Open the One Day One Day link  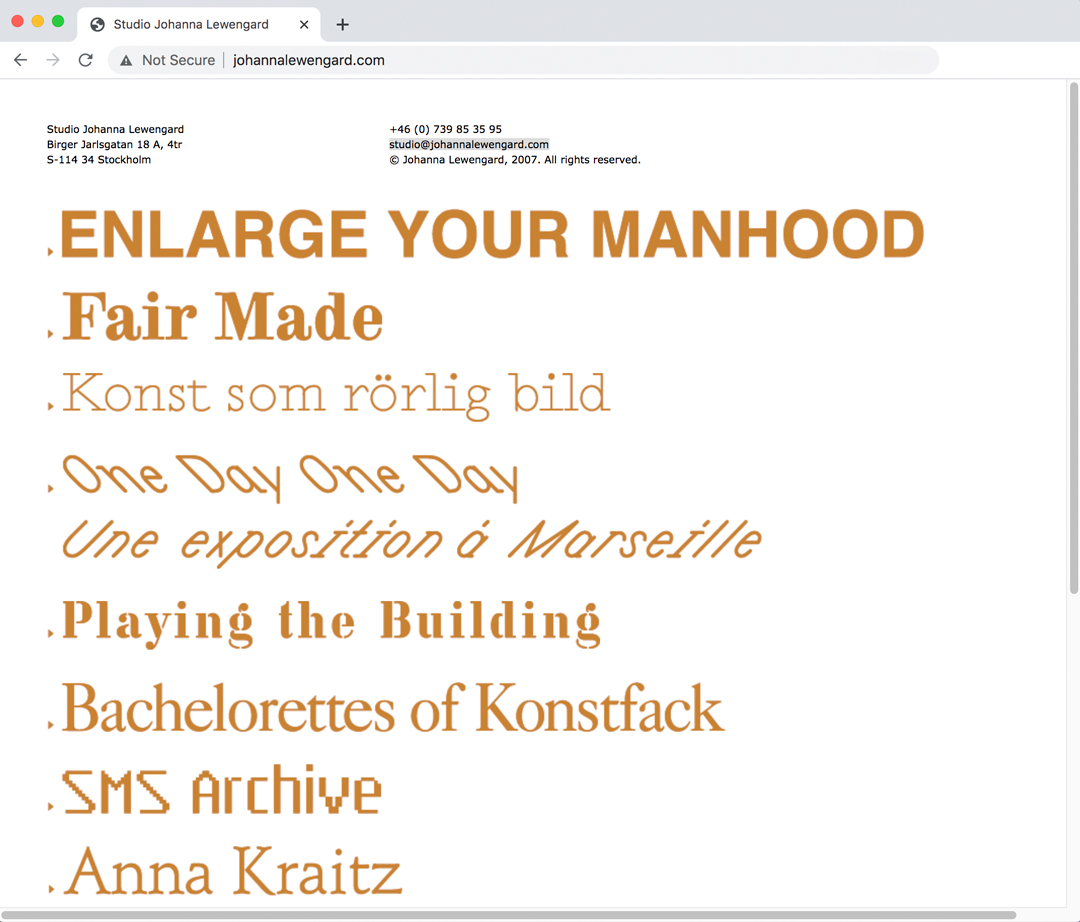point(290,478)
